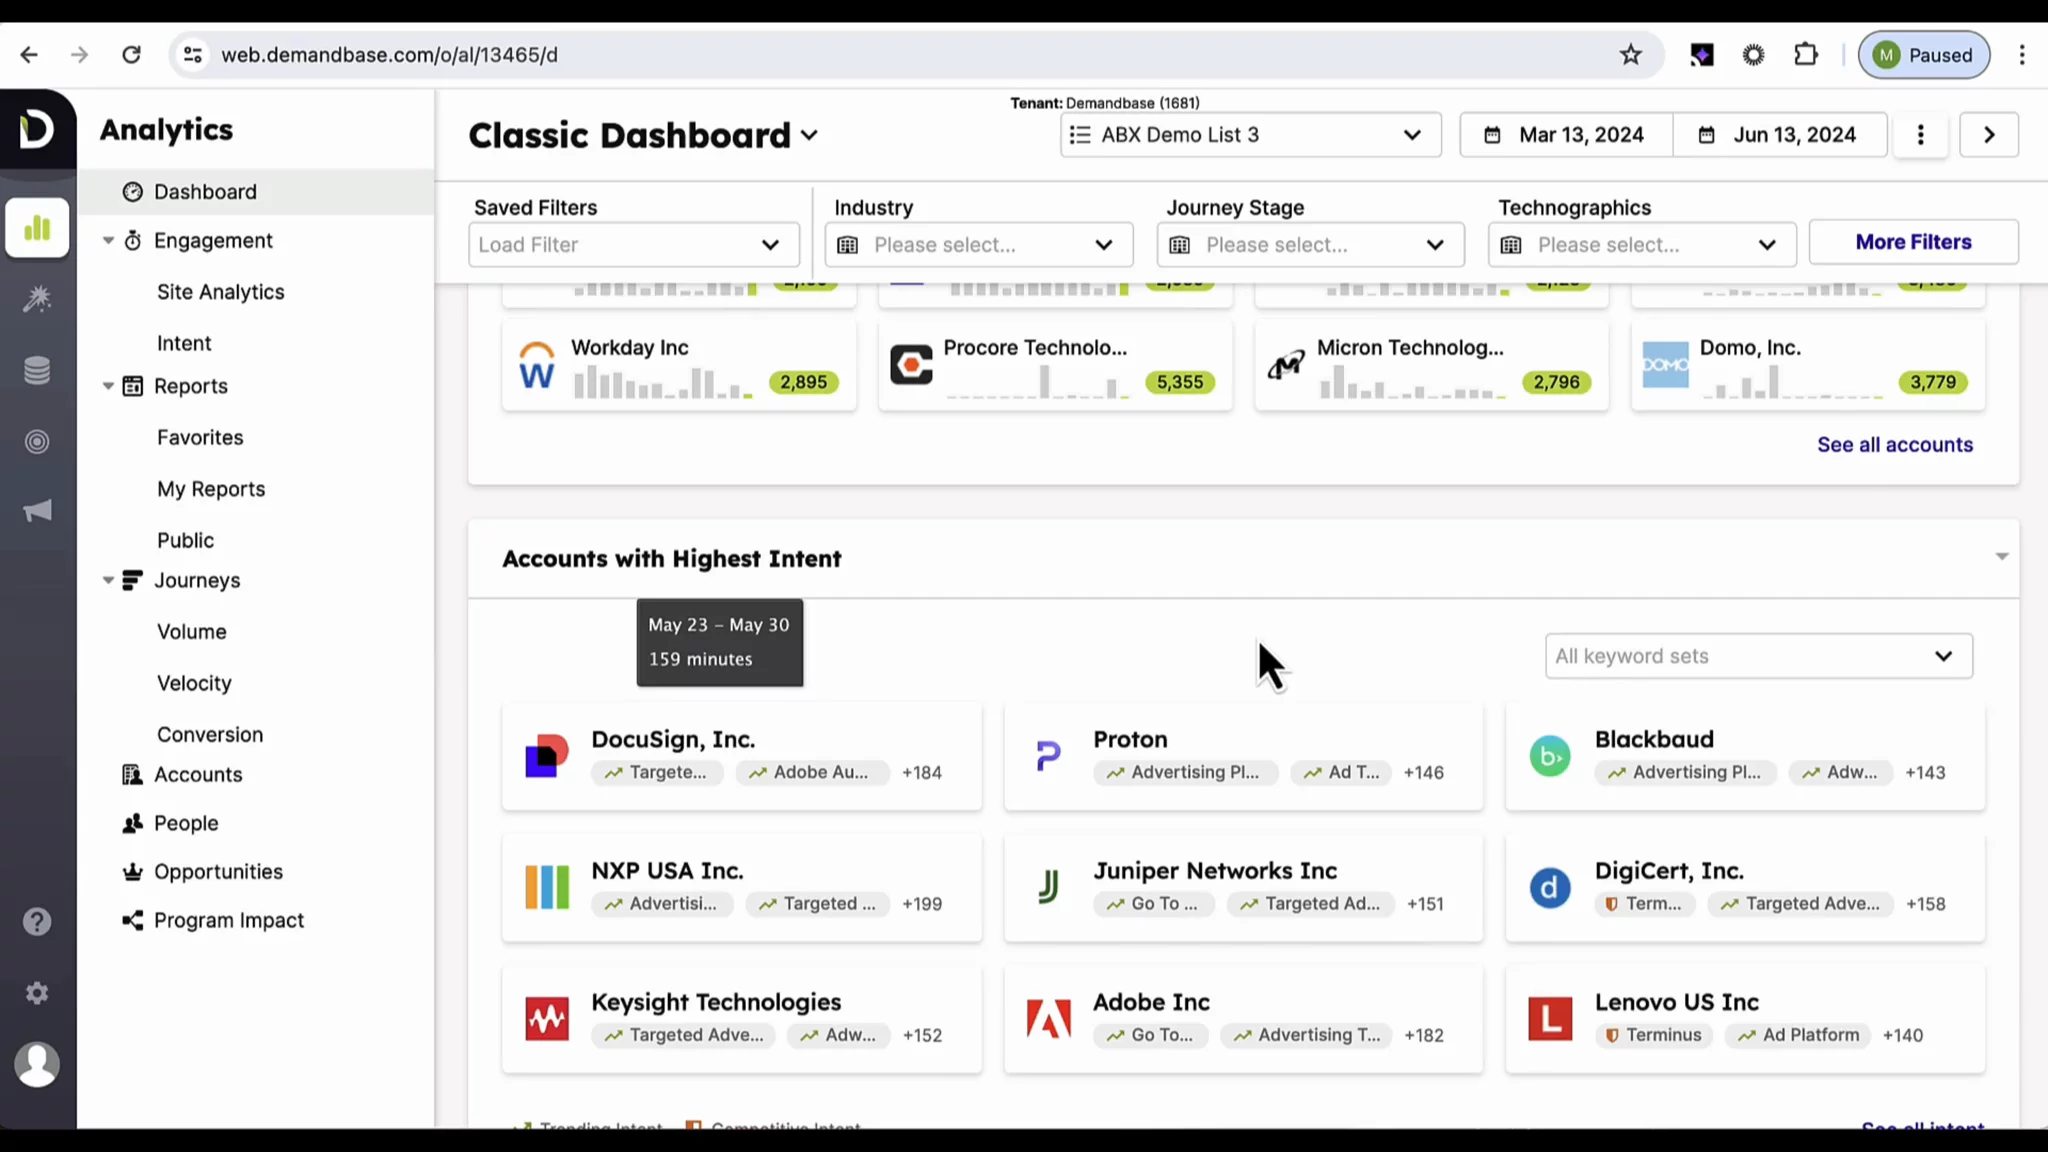Click the More Filters button
The height and width of the screenshot is (1152, 2048).
point(1912,242)
